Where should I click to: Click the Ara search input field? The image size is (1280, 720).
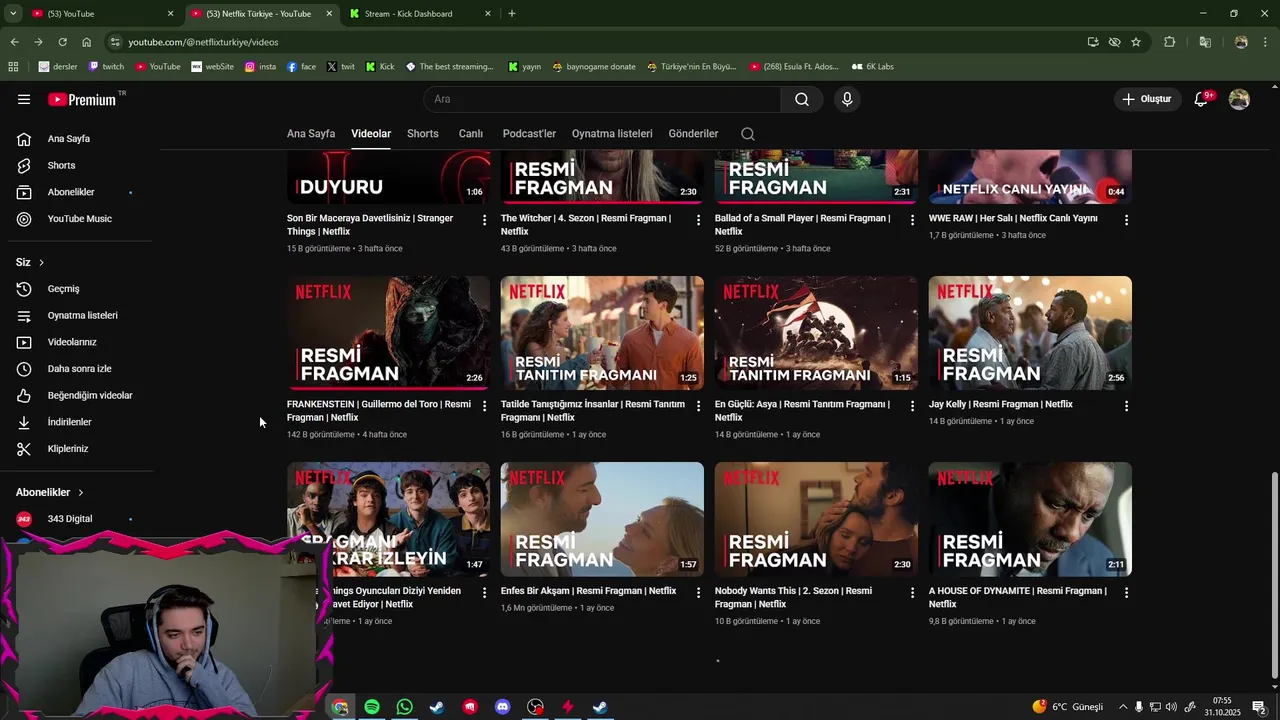(603, 99)
